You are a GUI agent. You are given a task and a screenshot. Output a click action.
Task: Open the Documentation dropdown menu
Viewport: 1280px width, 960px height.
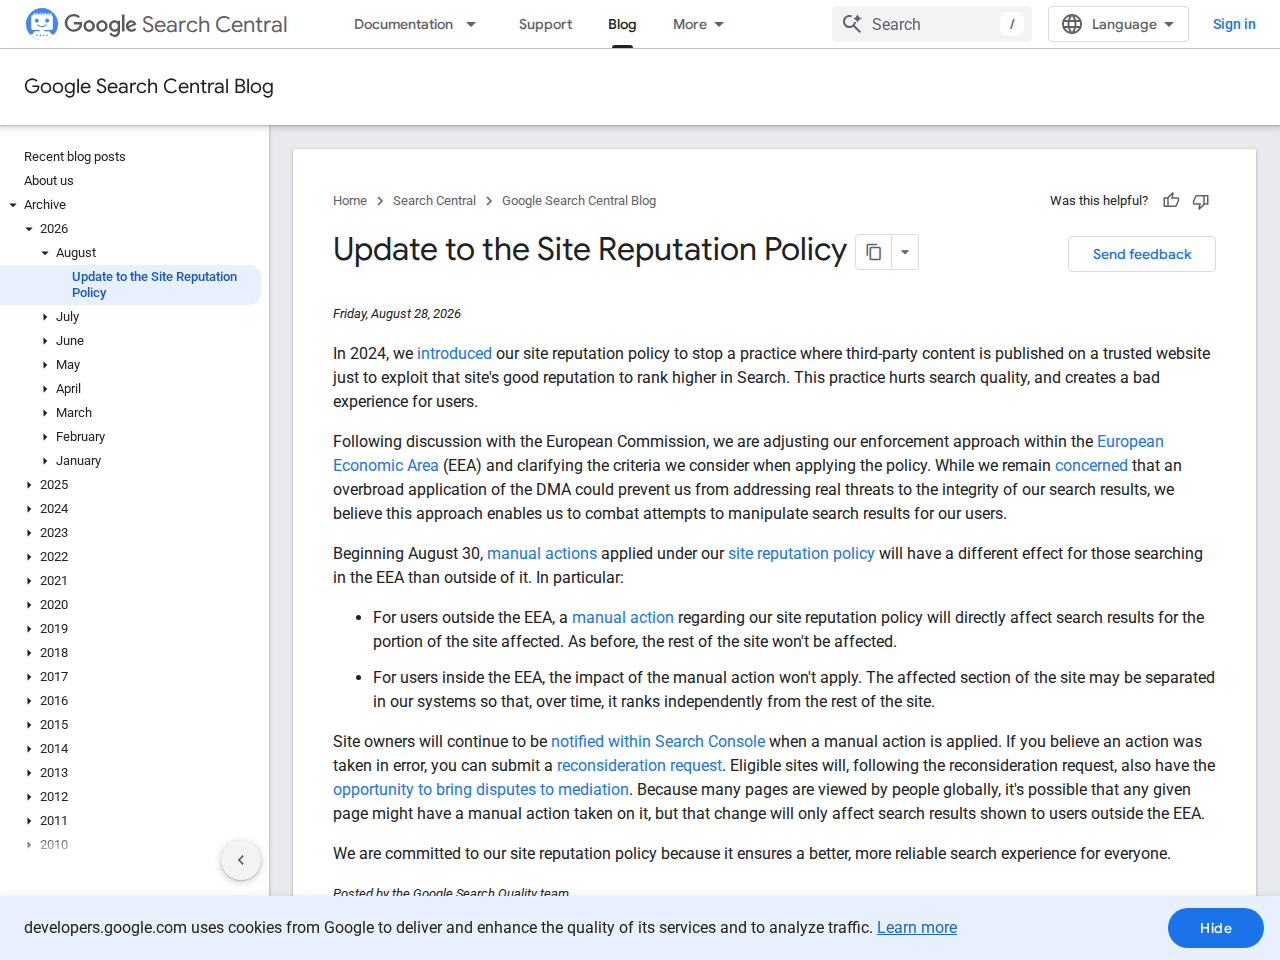pos(415,24)
